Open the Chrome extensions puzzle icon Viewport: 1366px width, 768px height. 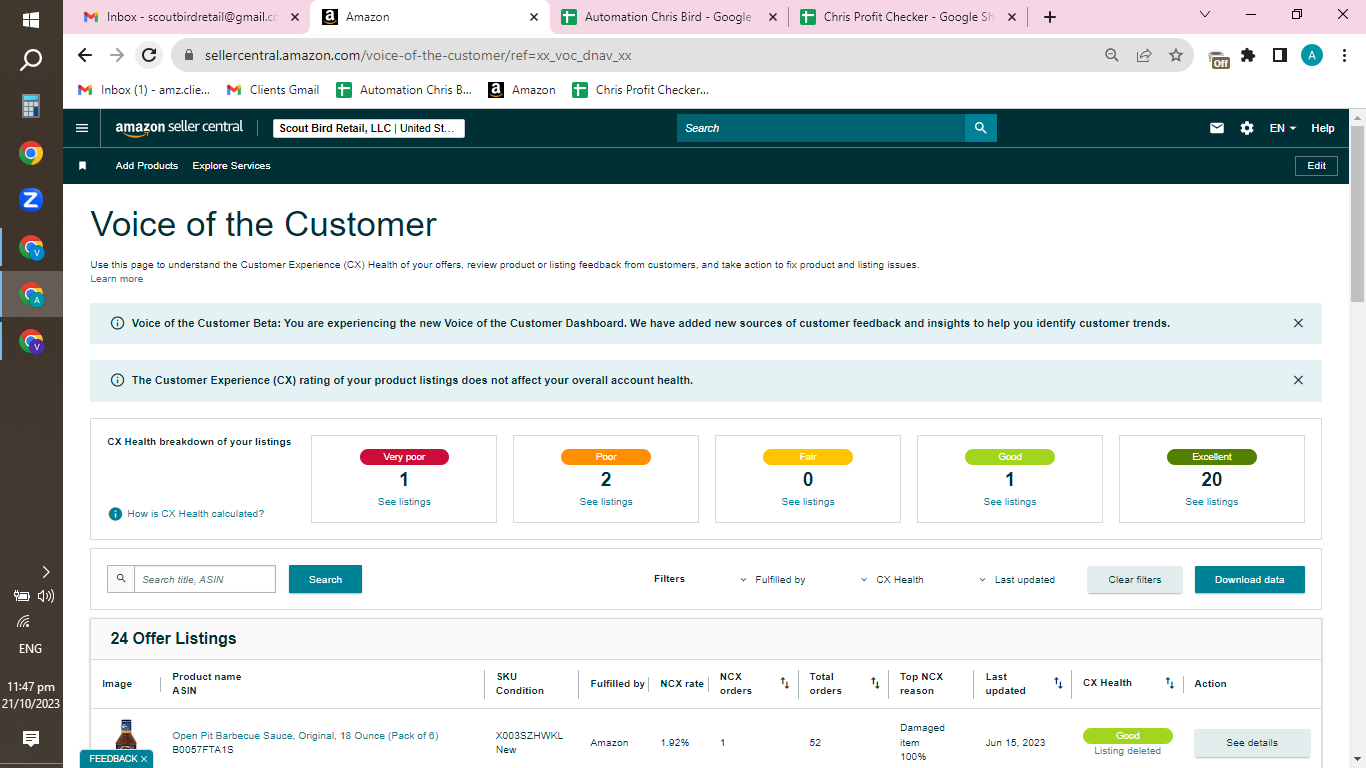[x=1248, y=55]
